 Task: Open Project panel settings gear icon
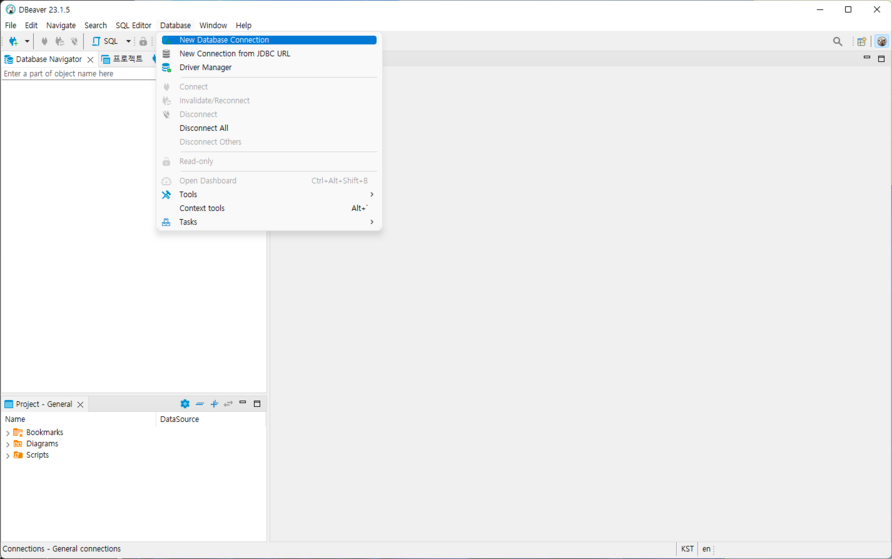185,404
